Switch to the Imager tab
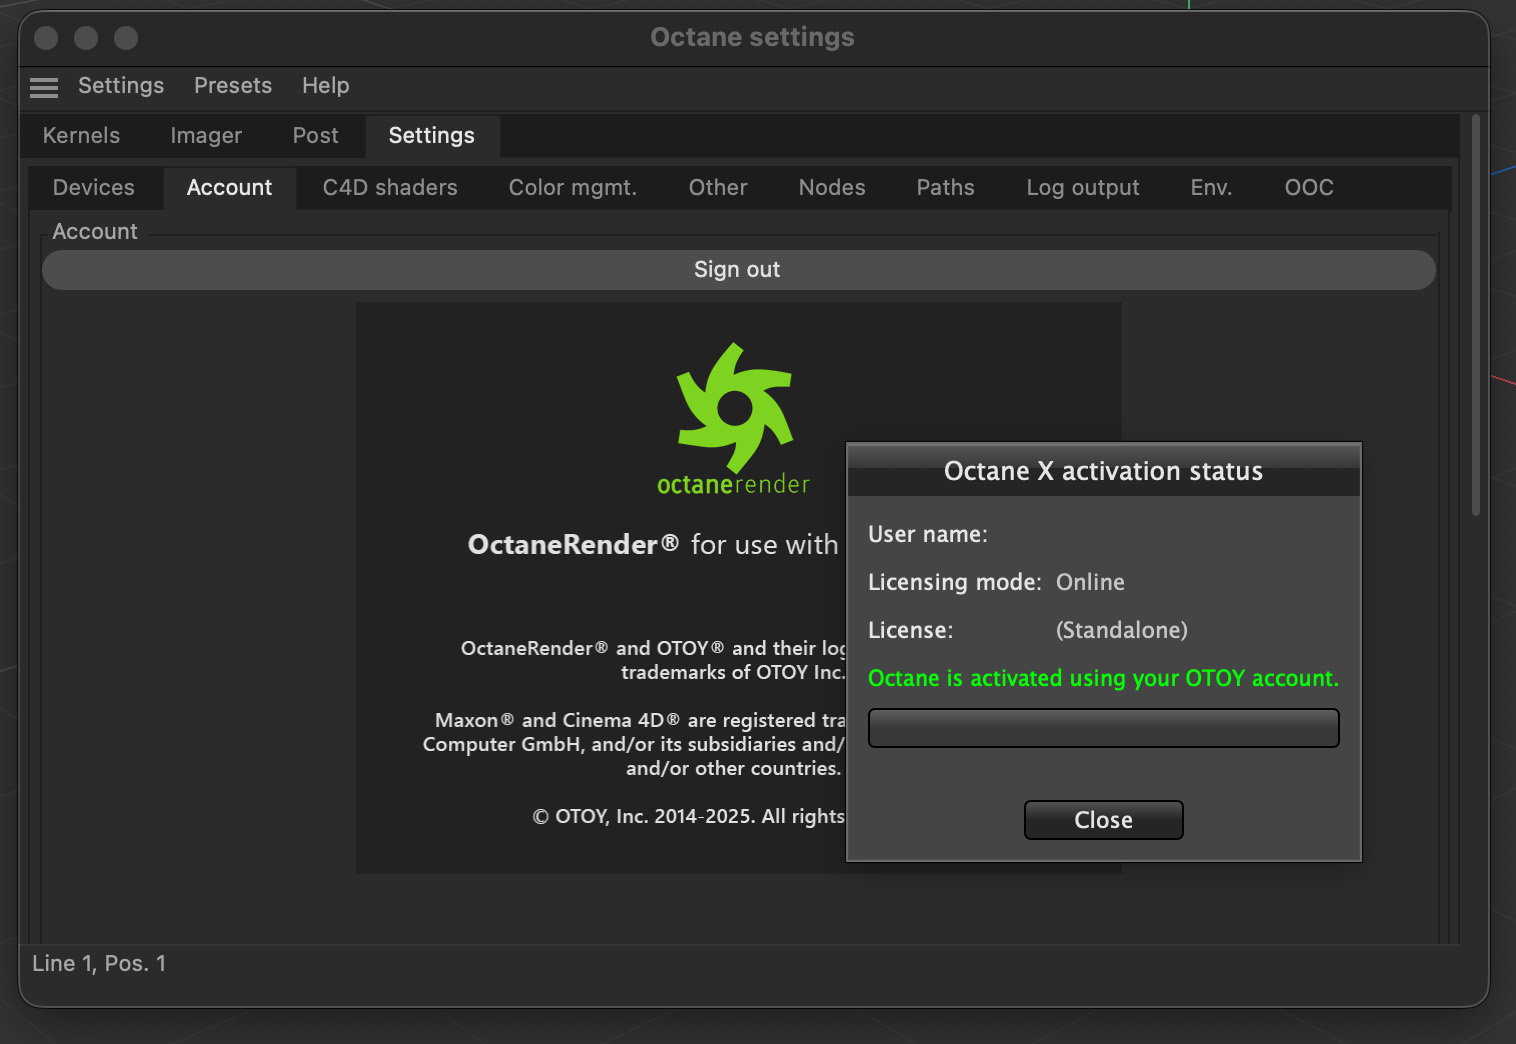This screenshot has height=1044, width=1516. pos(206,136)
